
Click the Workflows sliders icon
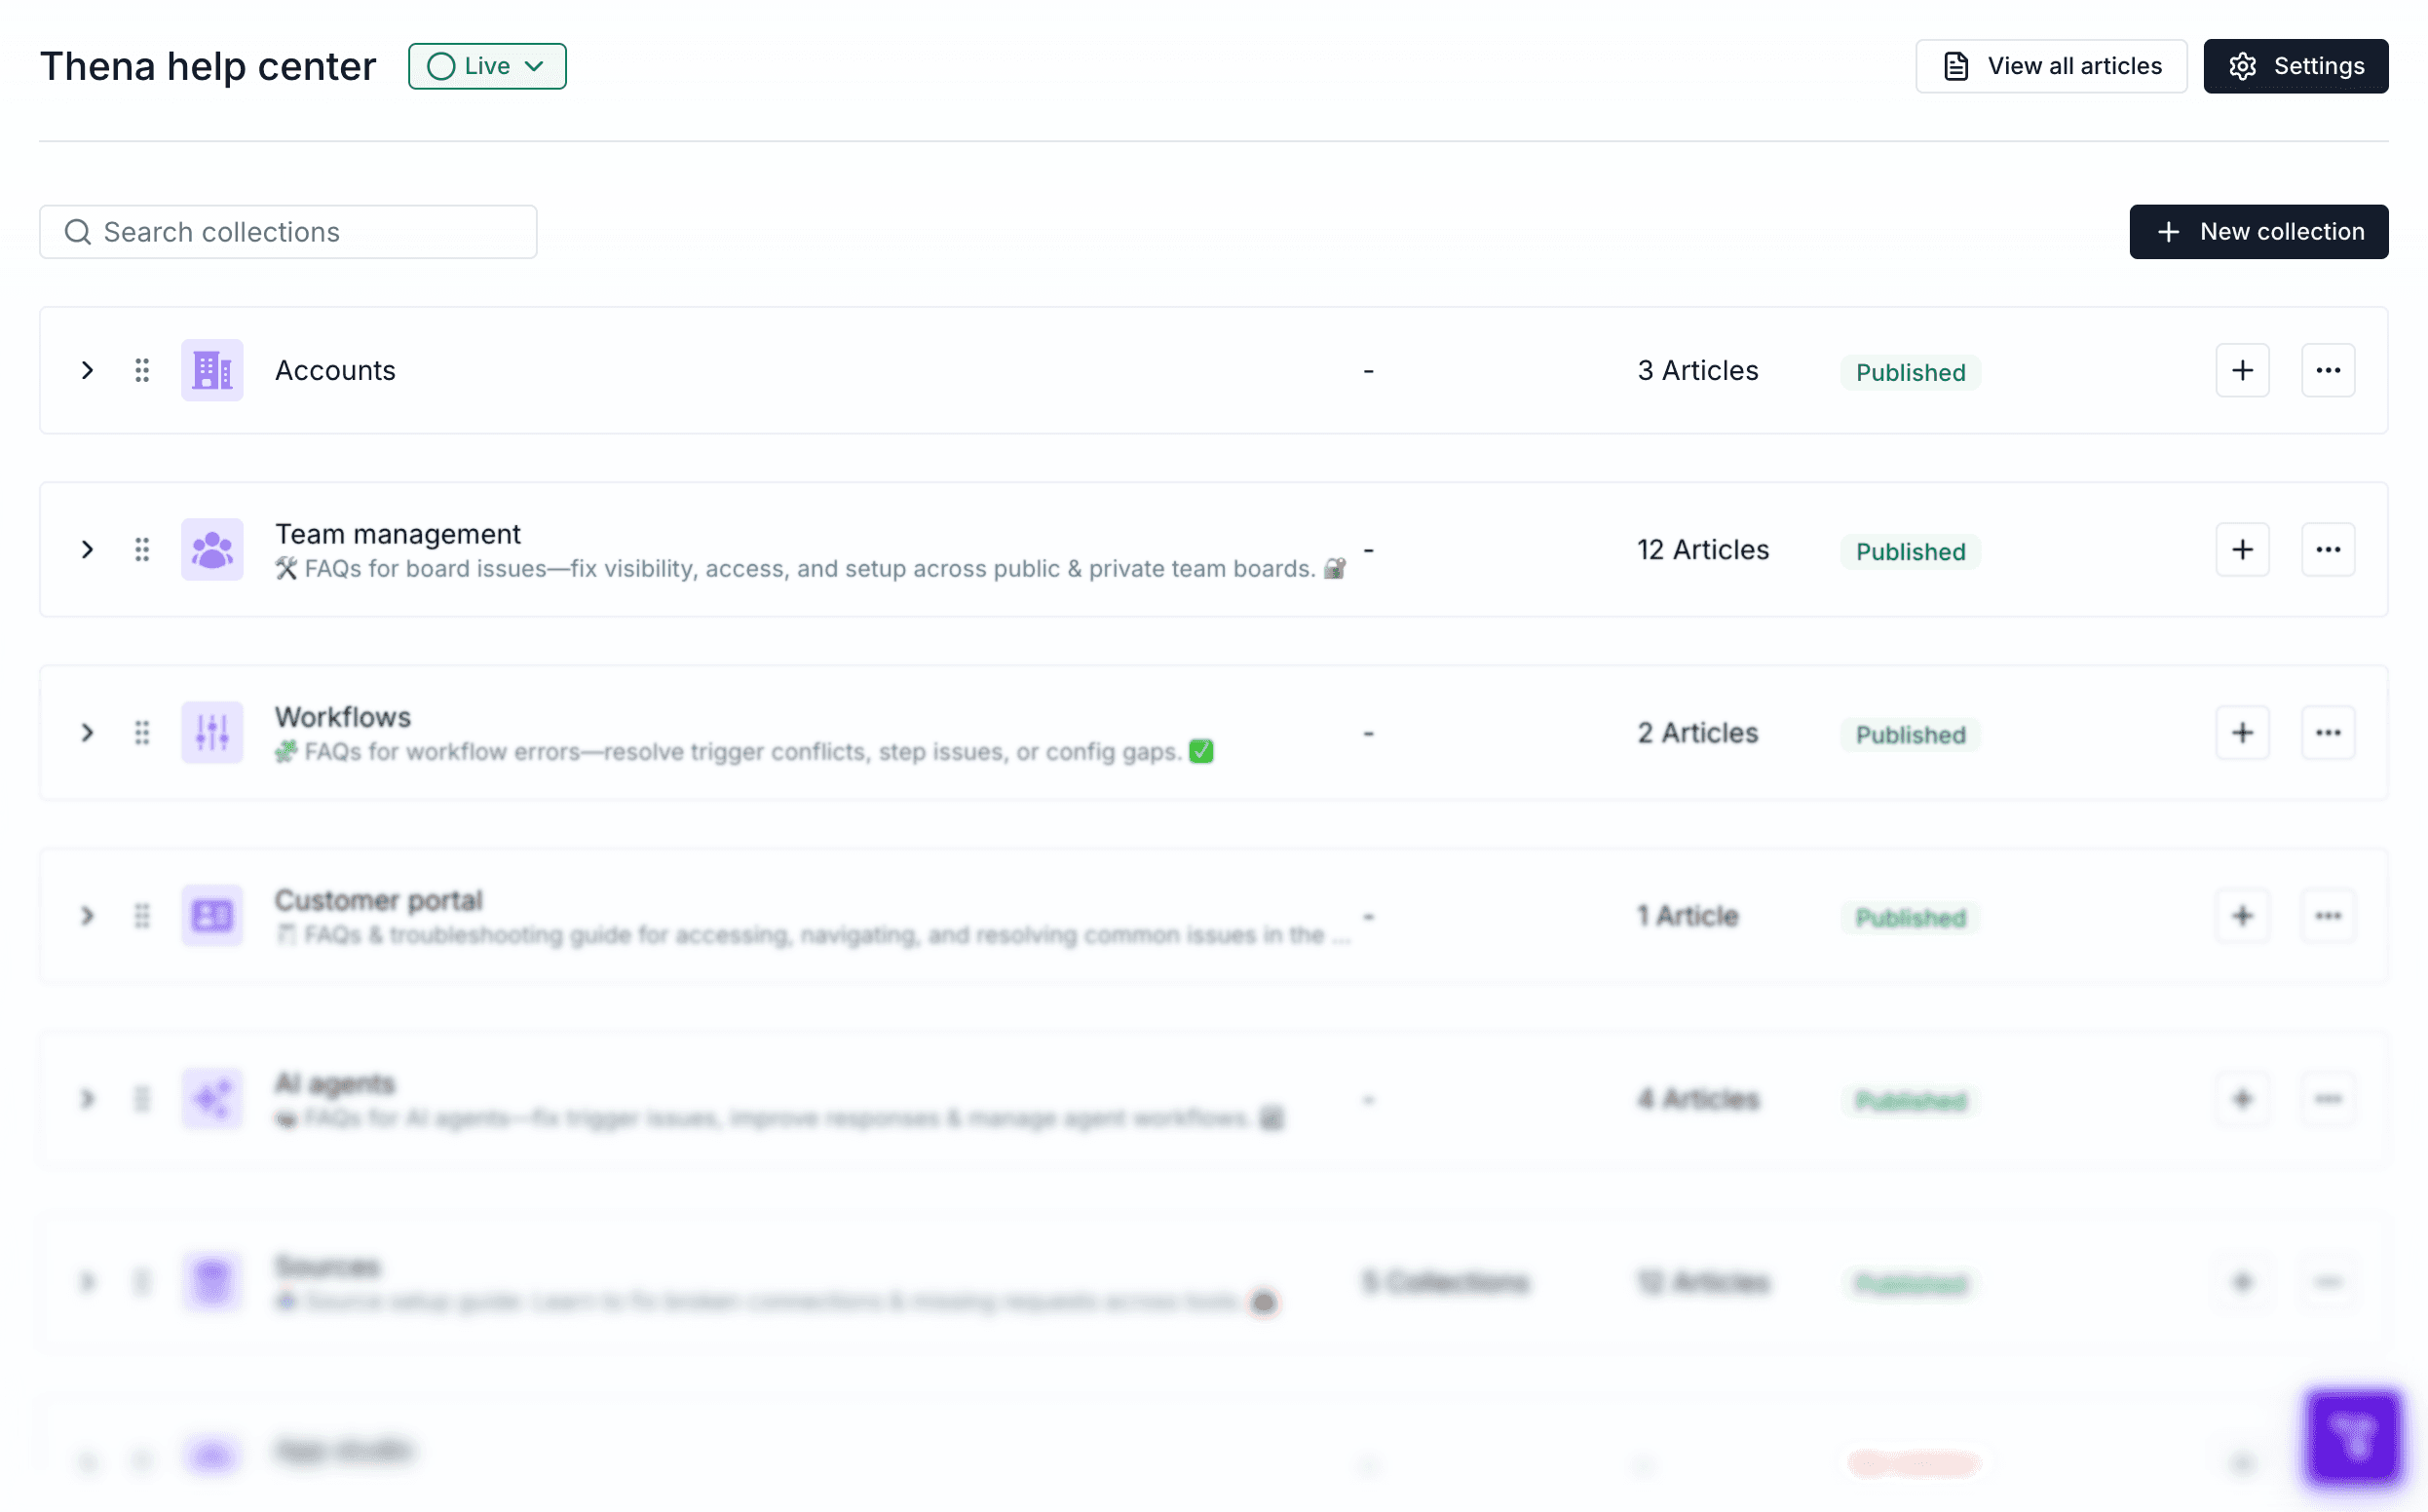click(212, 732)
